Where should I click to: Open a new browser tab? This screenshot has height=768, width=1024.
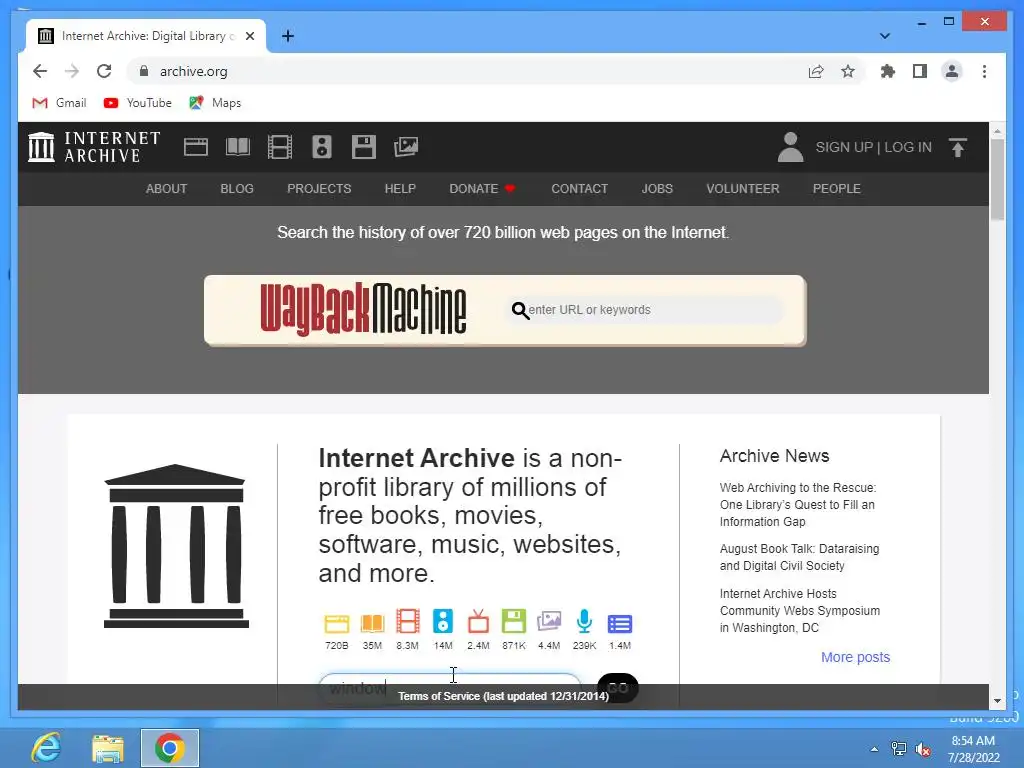click(x=288, y=36)
